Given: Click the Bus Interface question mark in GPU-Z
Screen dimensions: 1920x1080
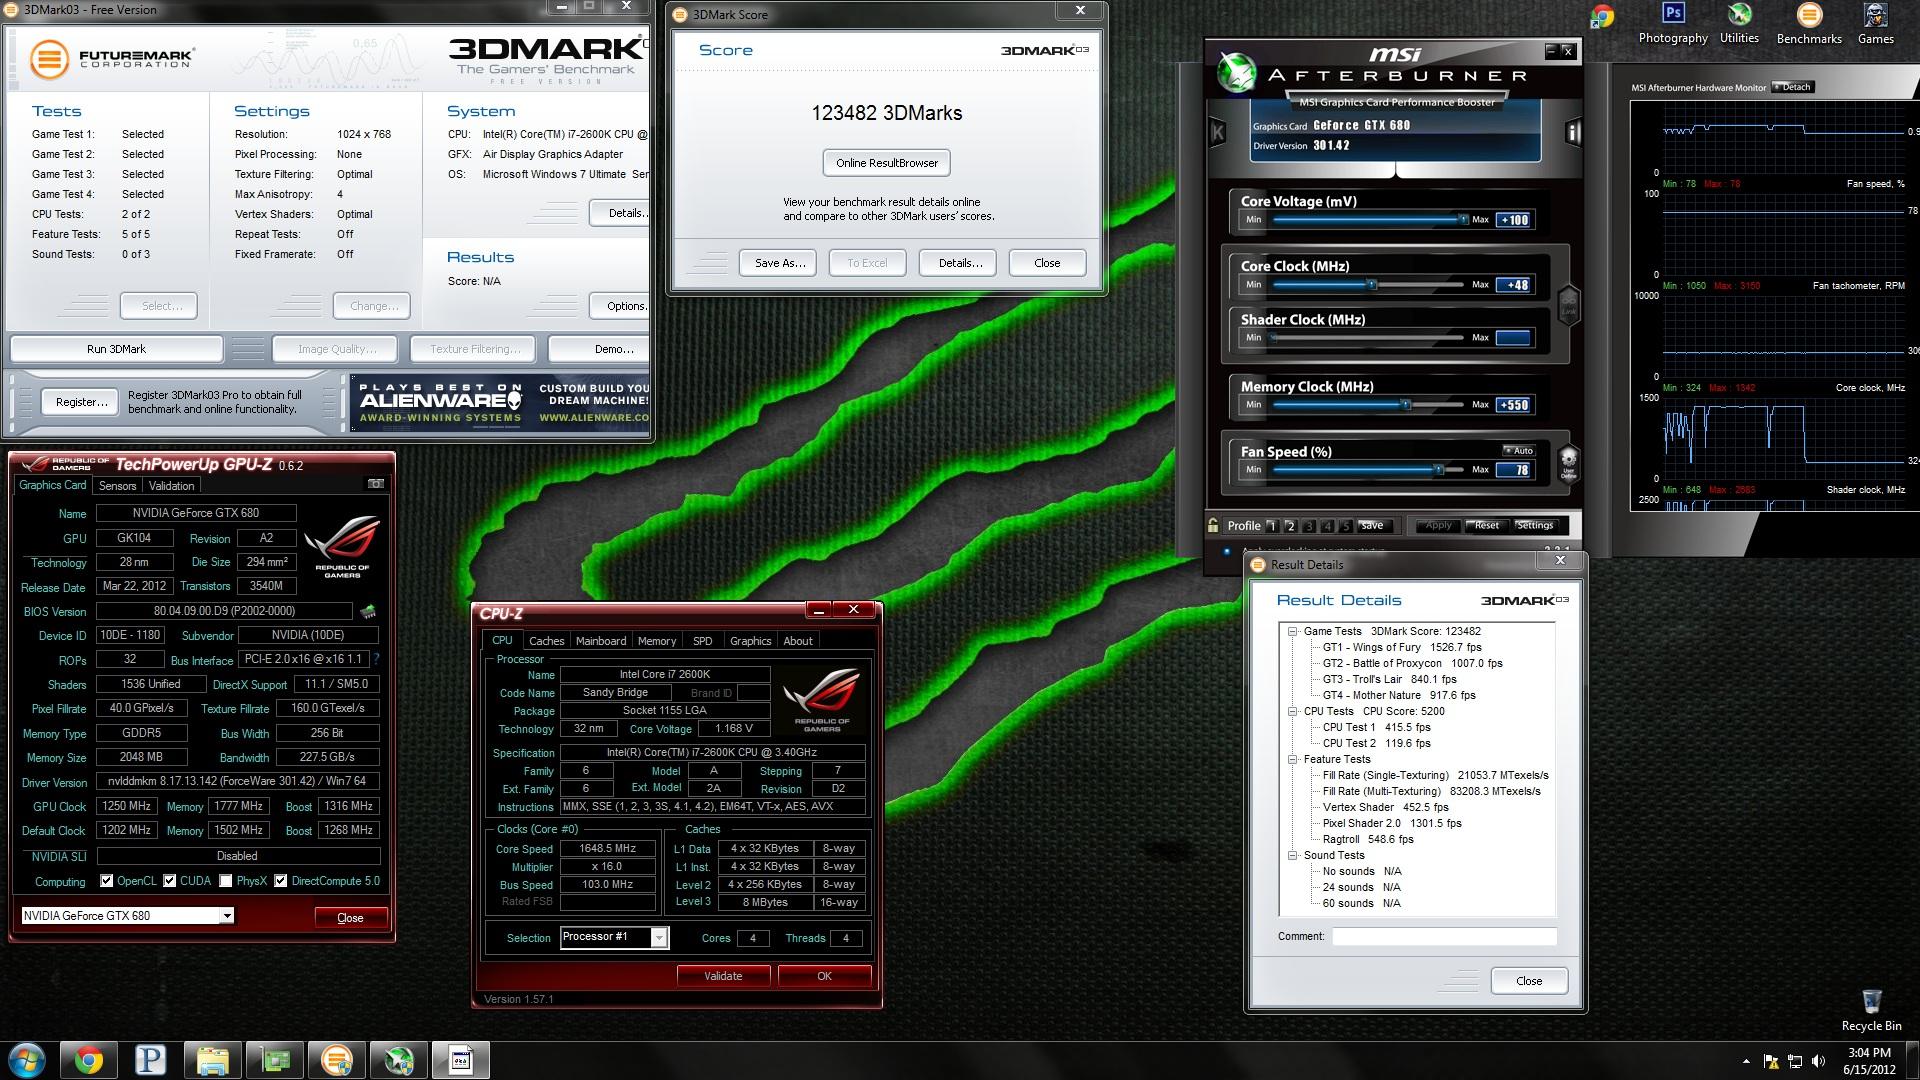Looking at the screenshot, I should 376,659.
